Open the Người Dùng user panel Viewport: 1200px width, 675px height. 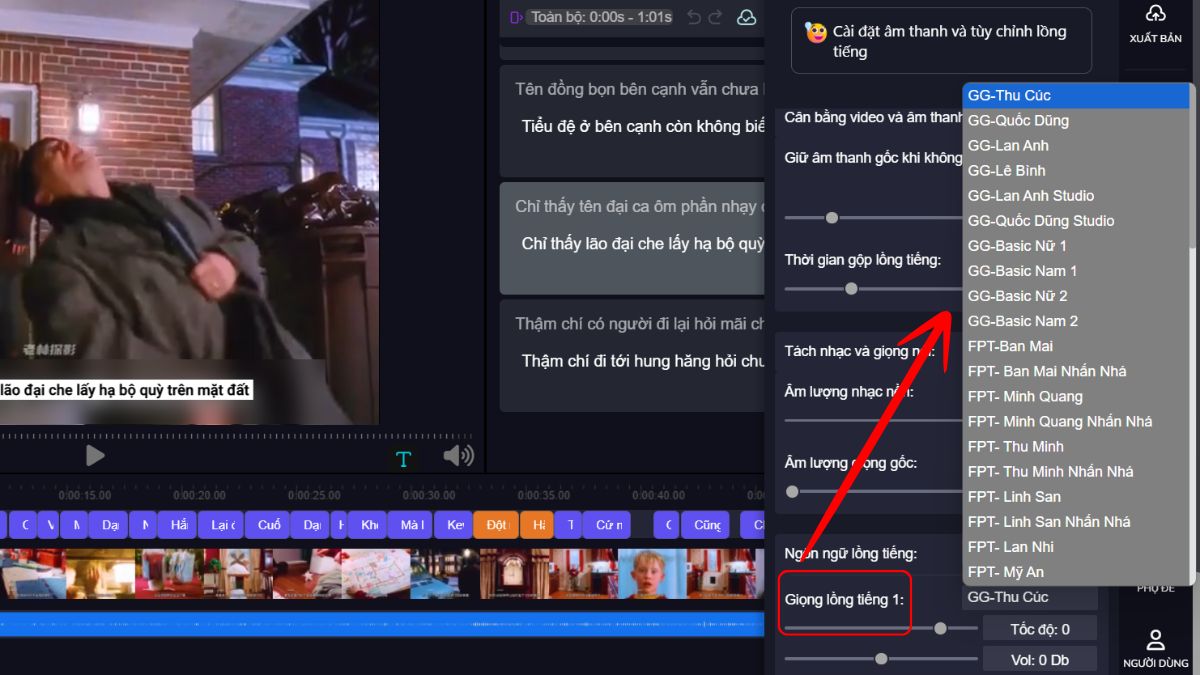(1155, 648)
